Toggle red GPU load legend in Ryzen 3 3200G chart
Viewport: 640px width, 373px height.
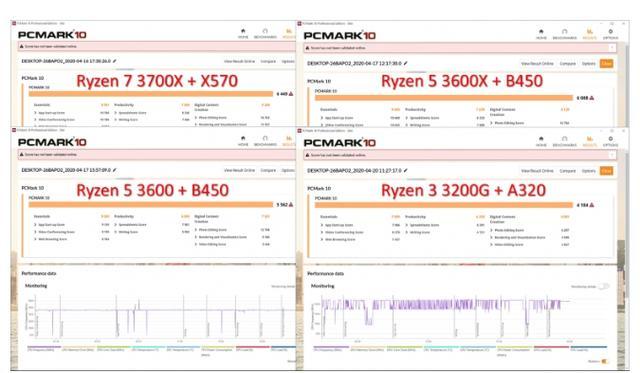coord(551,349)
